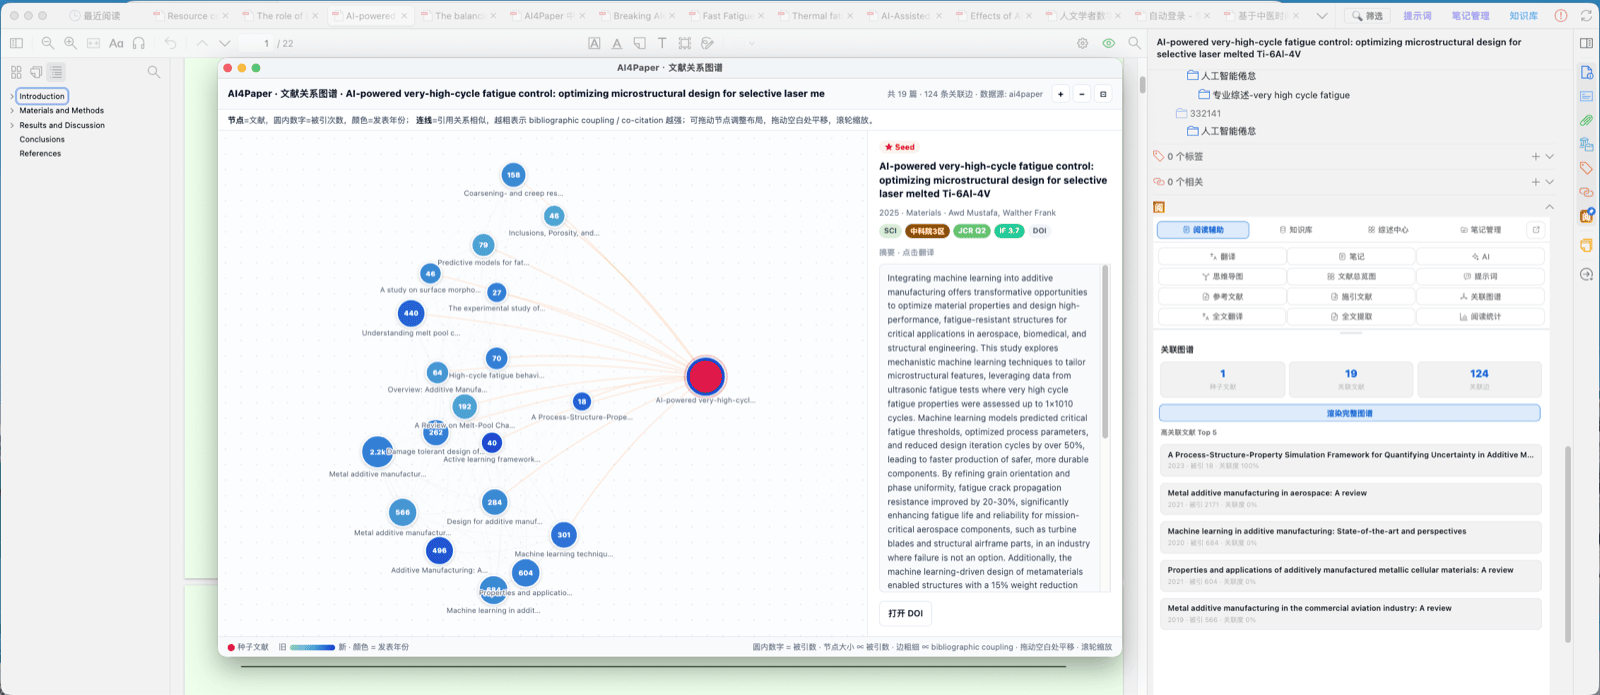
Task: Expand the 0 个标签 tags section
Action: [x=1549, y=156]
